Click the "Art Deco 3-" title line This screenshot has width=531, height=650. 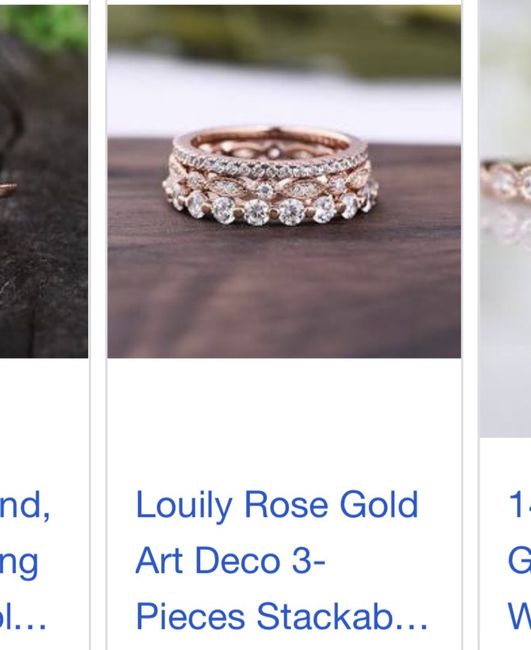[x=230, y=560]
